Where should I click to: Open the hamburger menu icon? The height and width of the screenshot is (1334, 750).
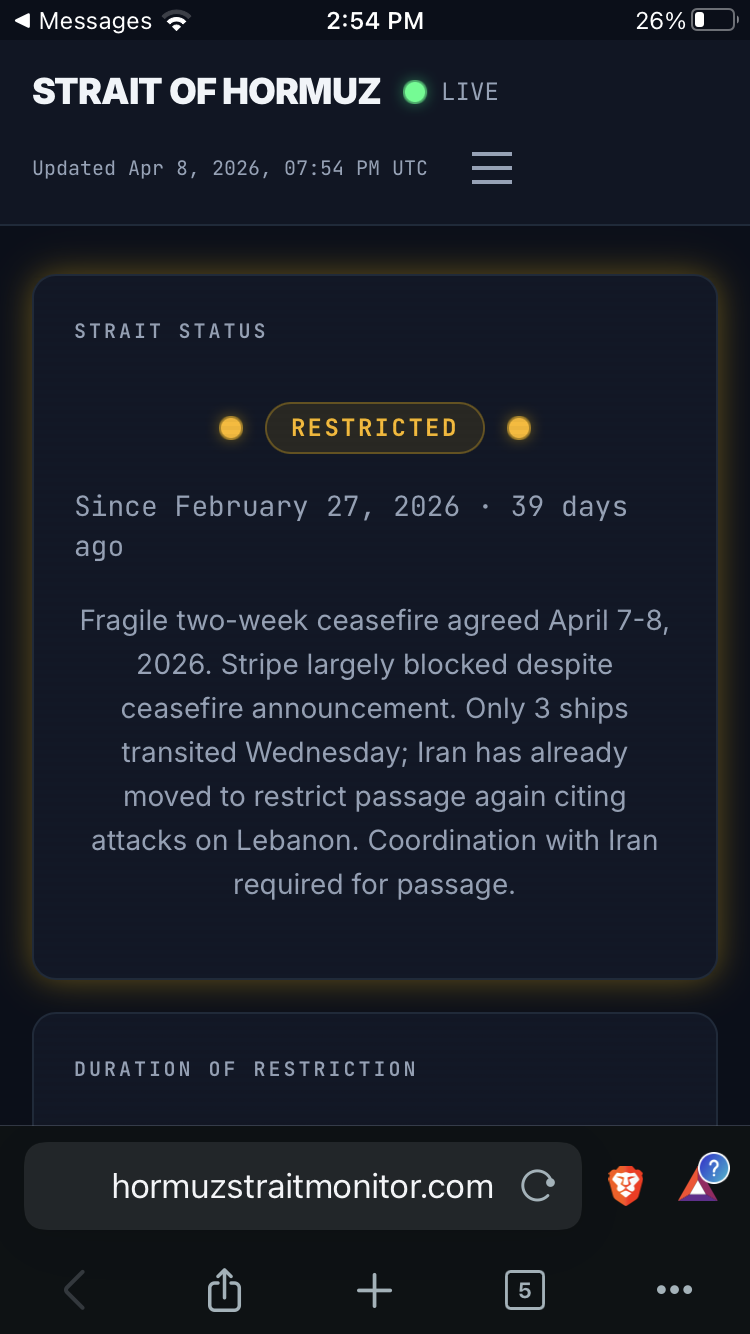[491, 168]
